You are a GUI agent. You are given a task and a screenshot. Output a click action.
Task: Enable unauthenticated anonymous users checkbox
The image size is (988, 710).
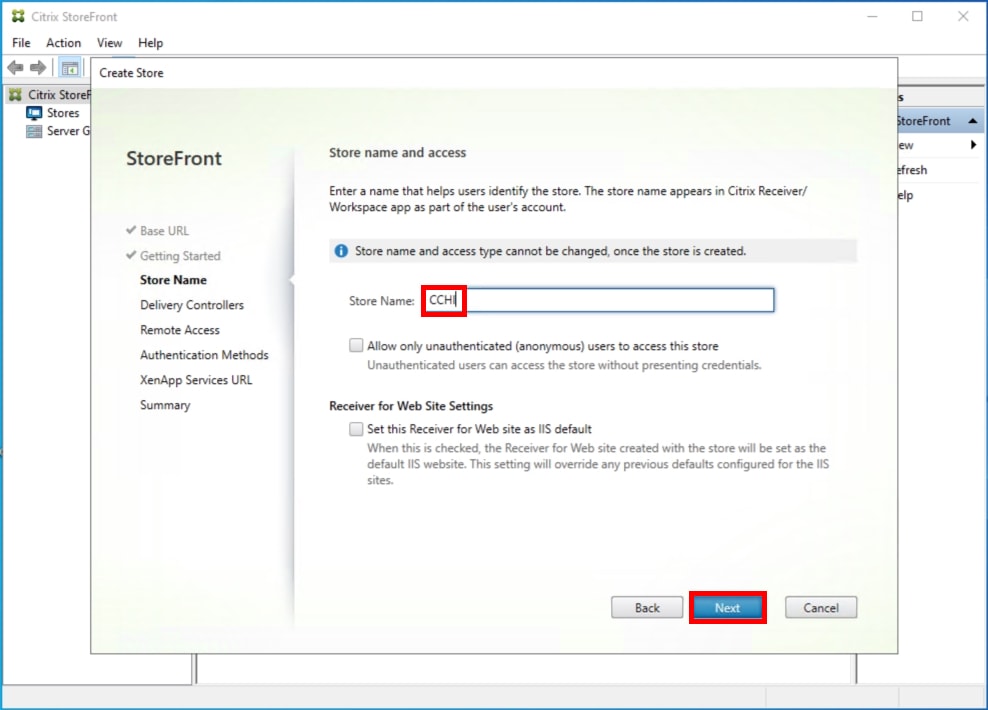(356, 345)
